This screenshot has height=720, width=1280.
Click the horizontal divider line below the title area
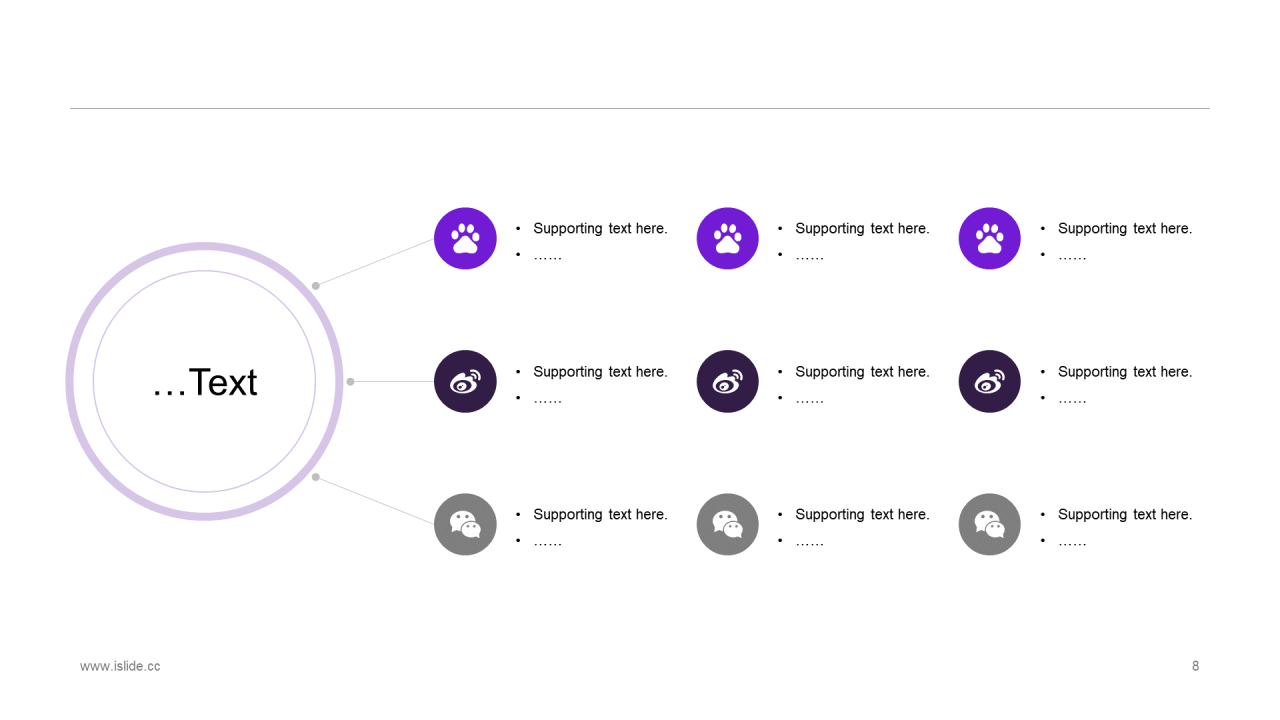(640, 108)
